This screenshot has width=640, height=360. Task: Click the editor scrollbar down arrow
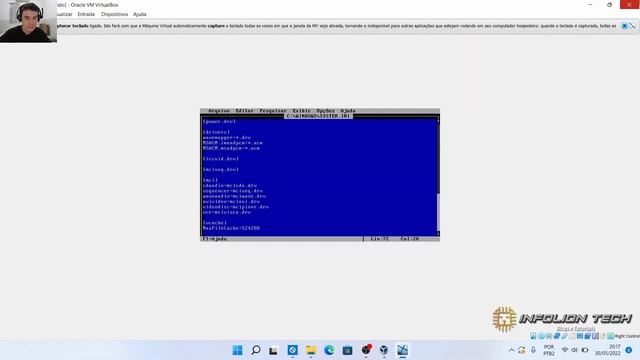(438, 233)
